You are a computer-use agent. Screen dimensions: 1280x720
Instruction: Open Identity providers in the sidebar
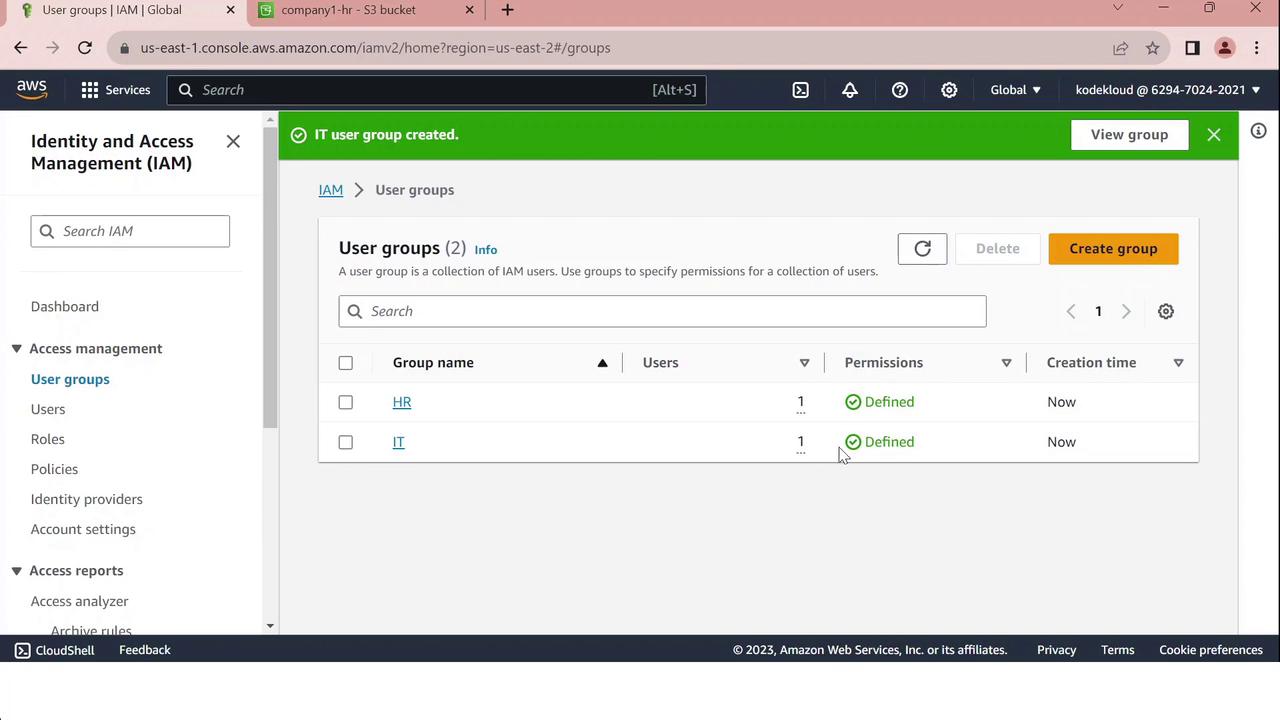coord(87,499)
